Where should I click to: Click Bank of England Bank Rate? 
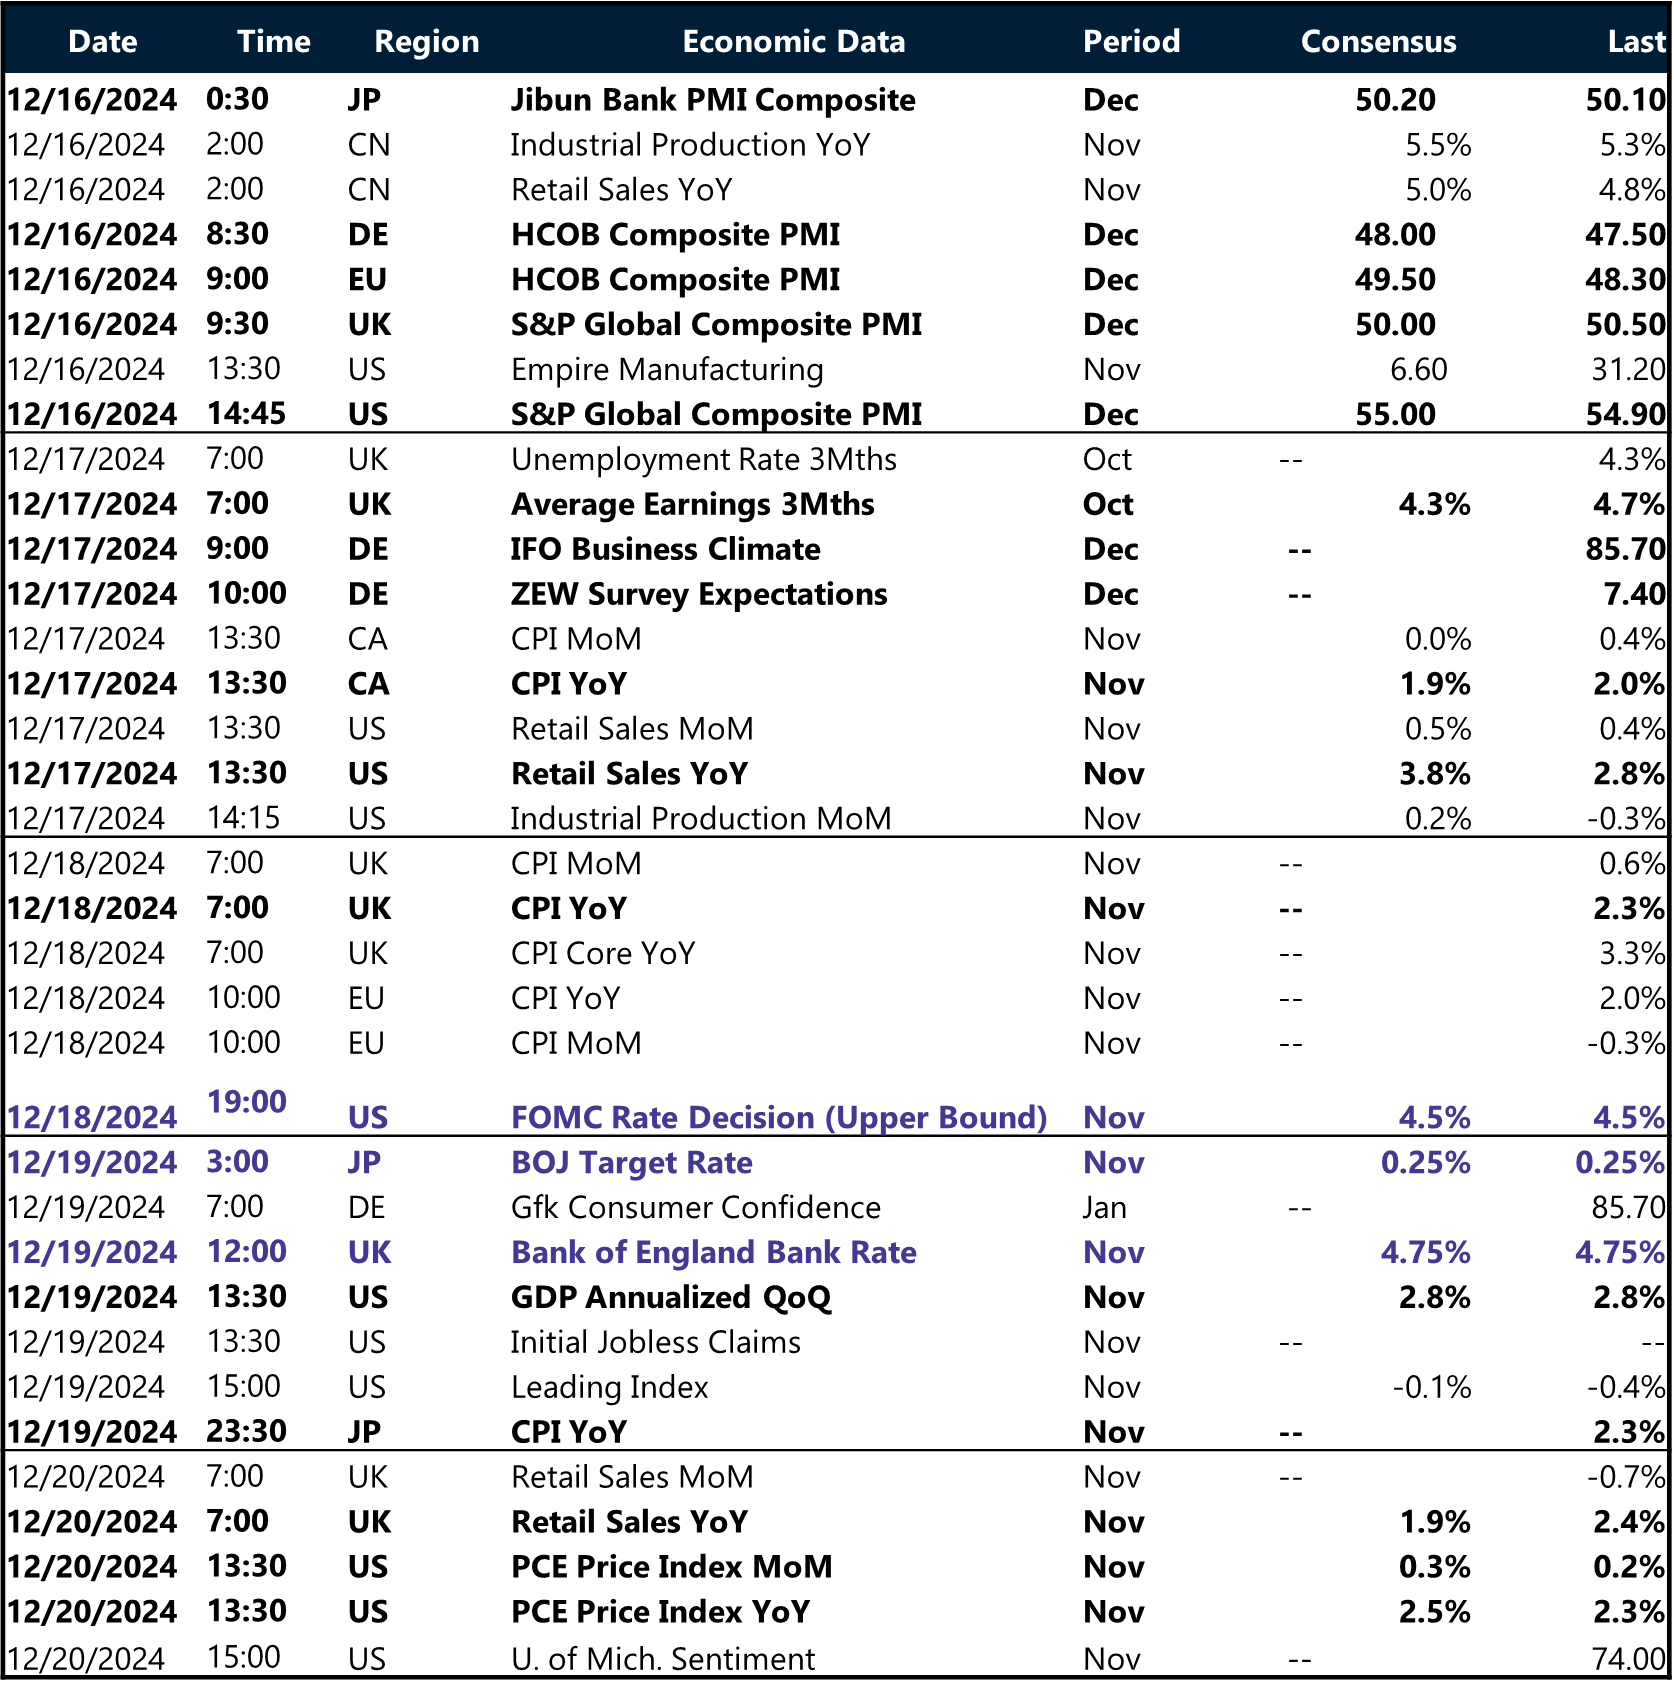point(714,1253)
